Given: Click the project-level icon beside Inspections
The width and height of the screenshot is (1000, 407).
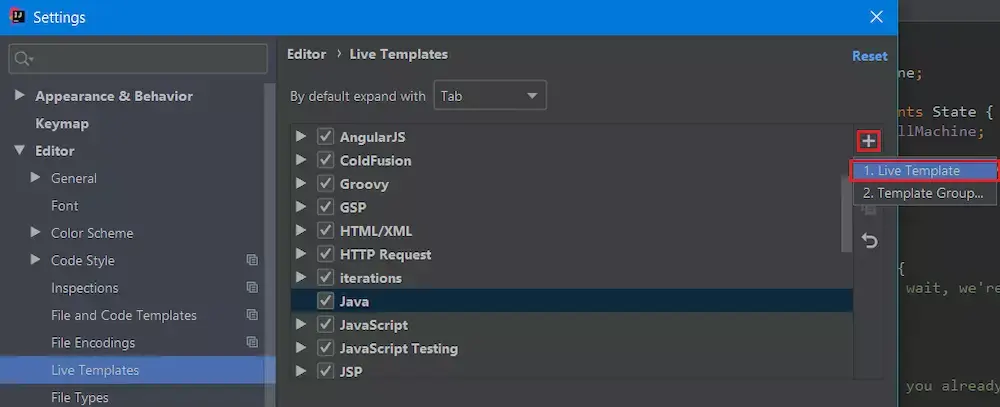Looking at the screenshot, I should [x=252, y=288].
